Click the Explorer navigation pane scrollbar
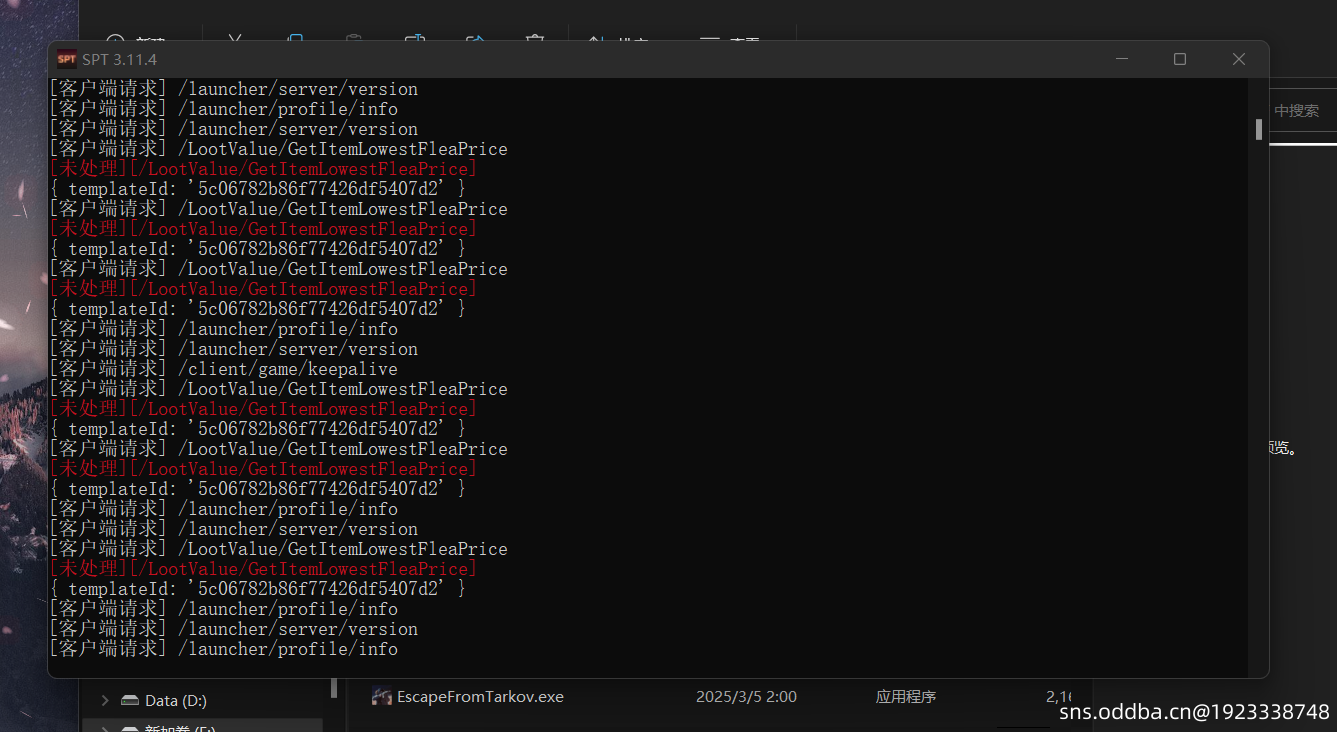The height and width of the screenshot is (732, 1337). (334, 688)
